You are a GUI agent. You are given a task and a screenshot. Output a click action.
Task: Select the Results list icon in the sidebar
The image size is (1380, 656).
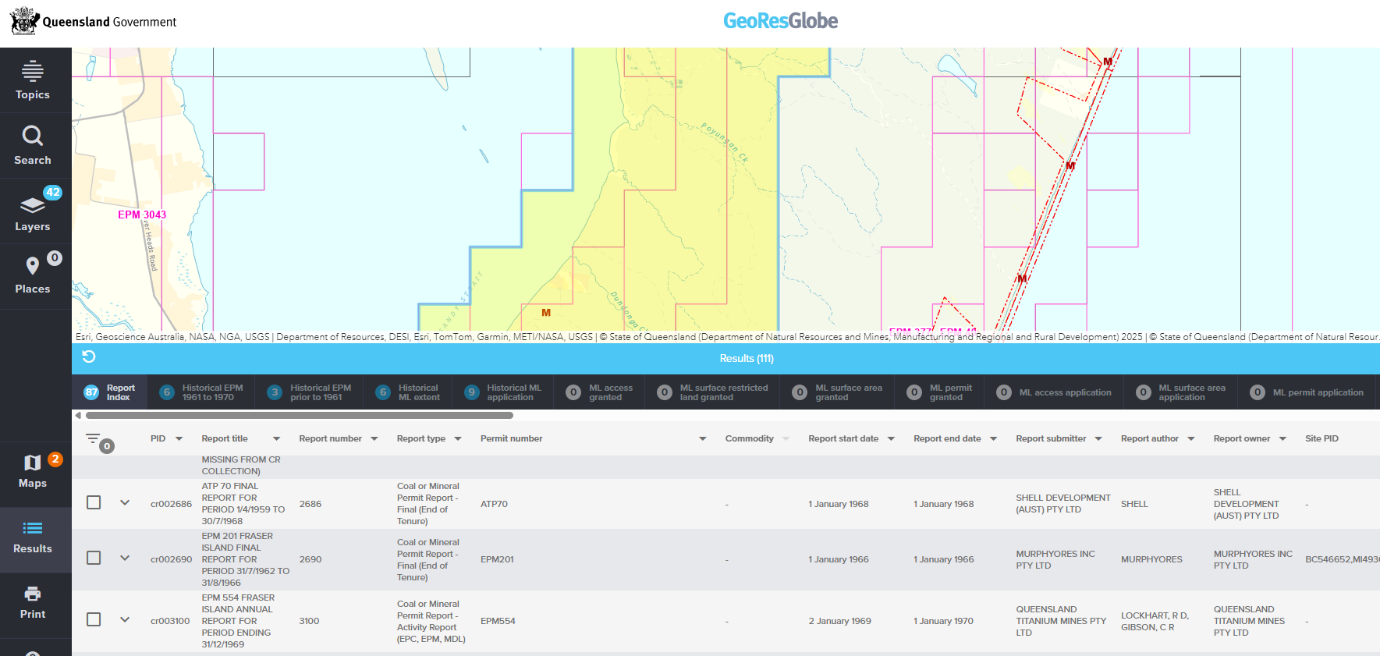(33, 528)
